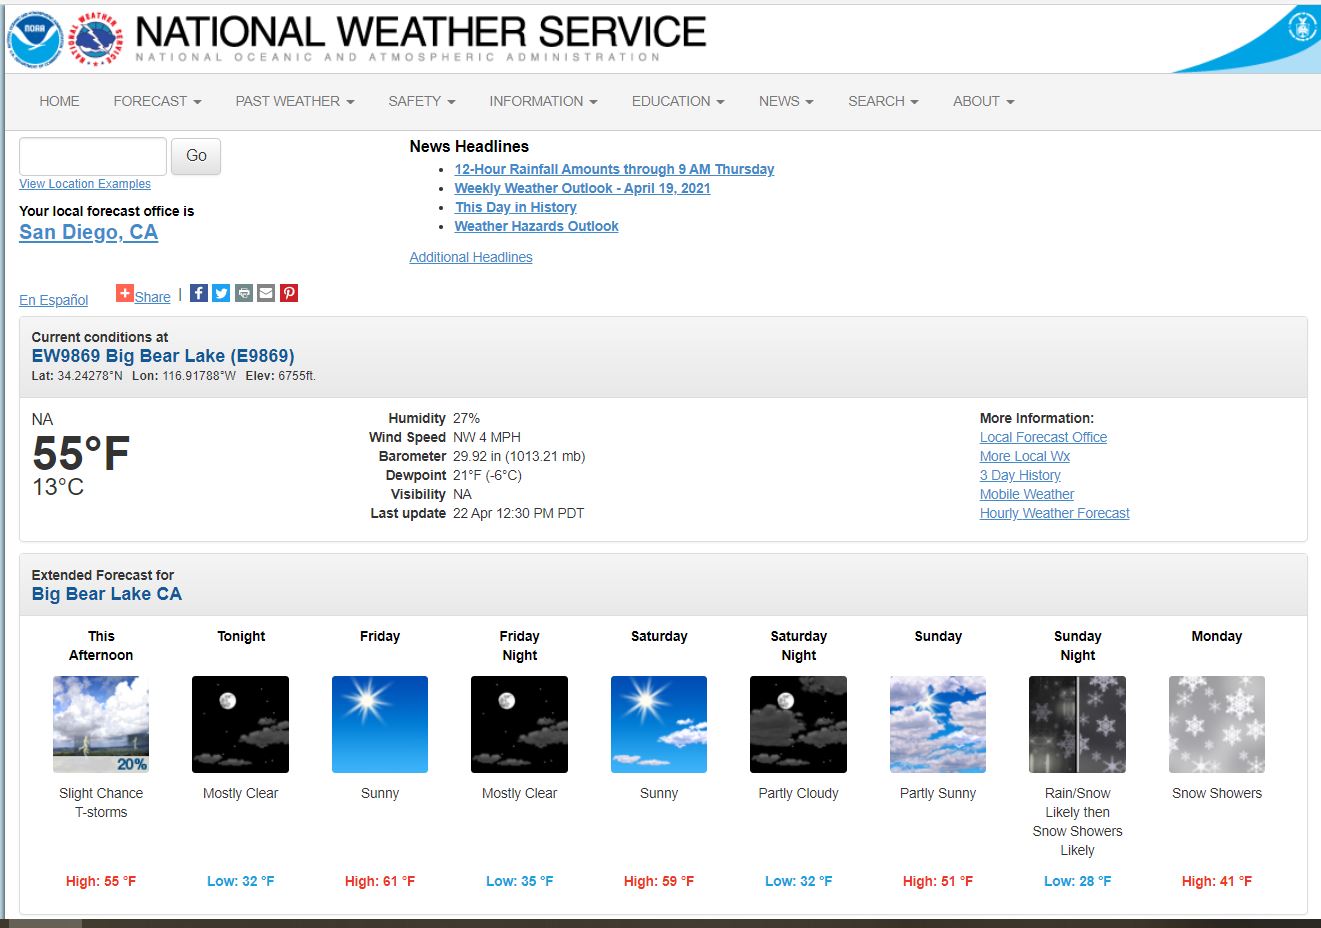Open the Past Weather dropdown
The width and height of the screenshot is (1321, 928).
point(294,101)
